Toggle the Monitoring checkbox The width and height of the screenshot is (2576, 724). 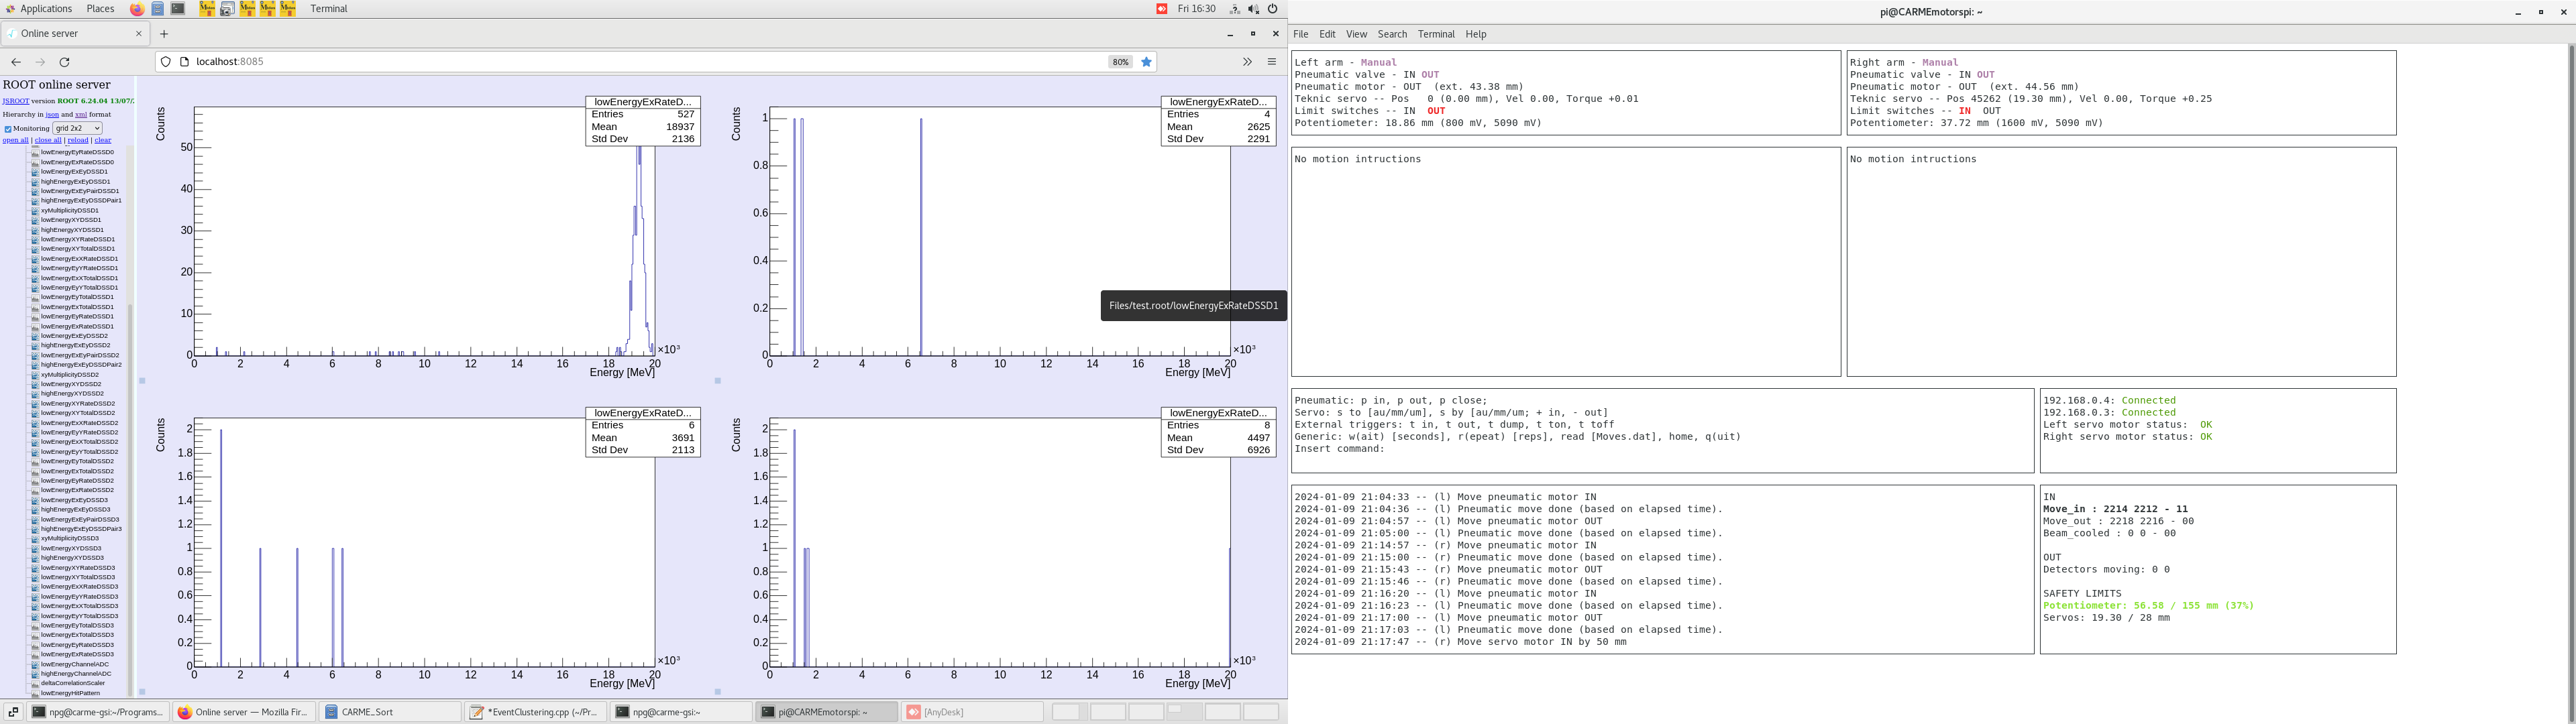(x=8, y=129)
